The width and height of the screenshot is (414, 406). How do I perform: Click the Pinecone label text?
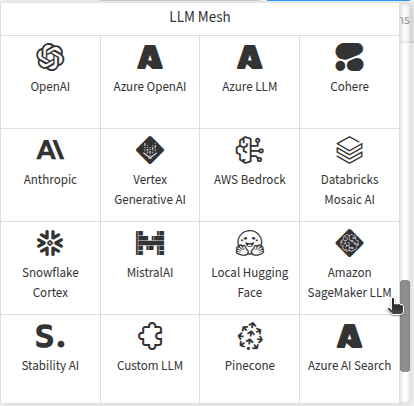click(x=250, y=366)
